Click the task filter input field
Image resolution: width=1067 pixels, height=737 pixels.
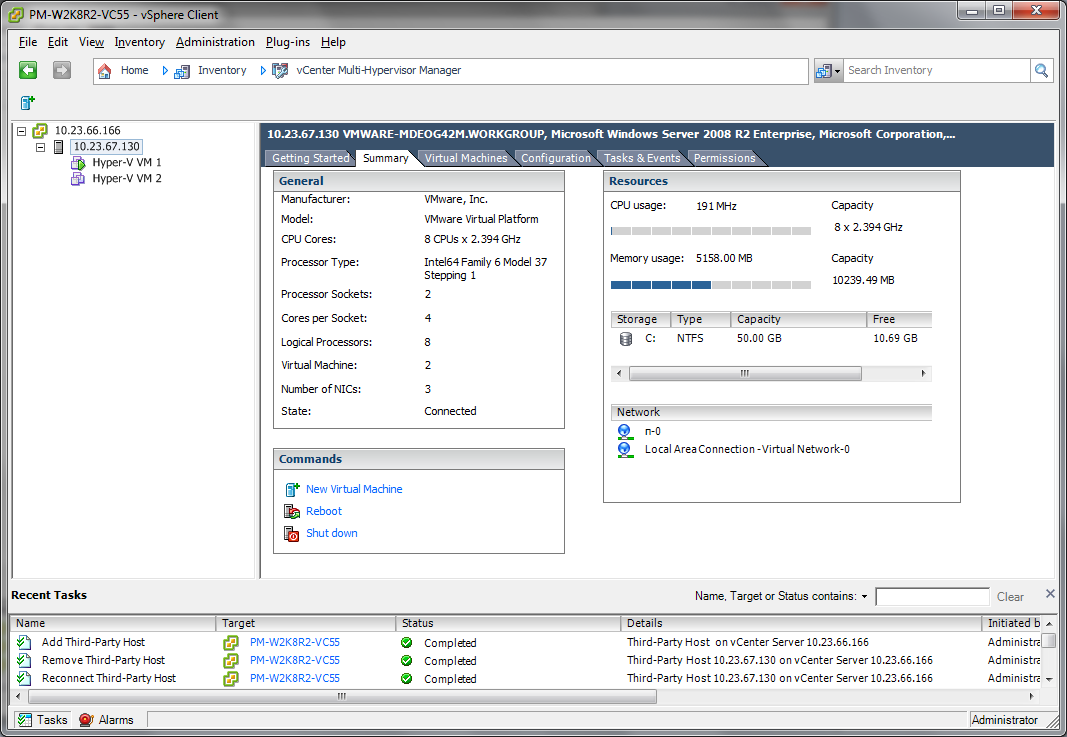click(931, 596)
